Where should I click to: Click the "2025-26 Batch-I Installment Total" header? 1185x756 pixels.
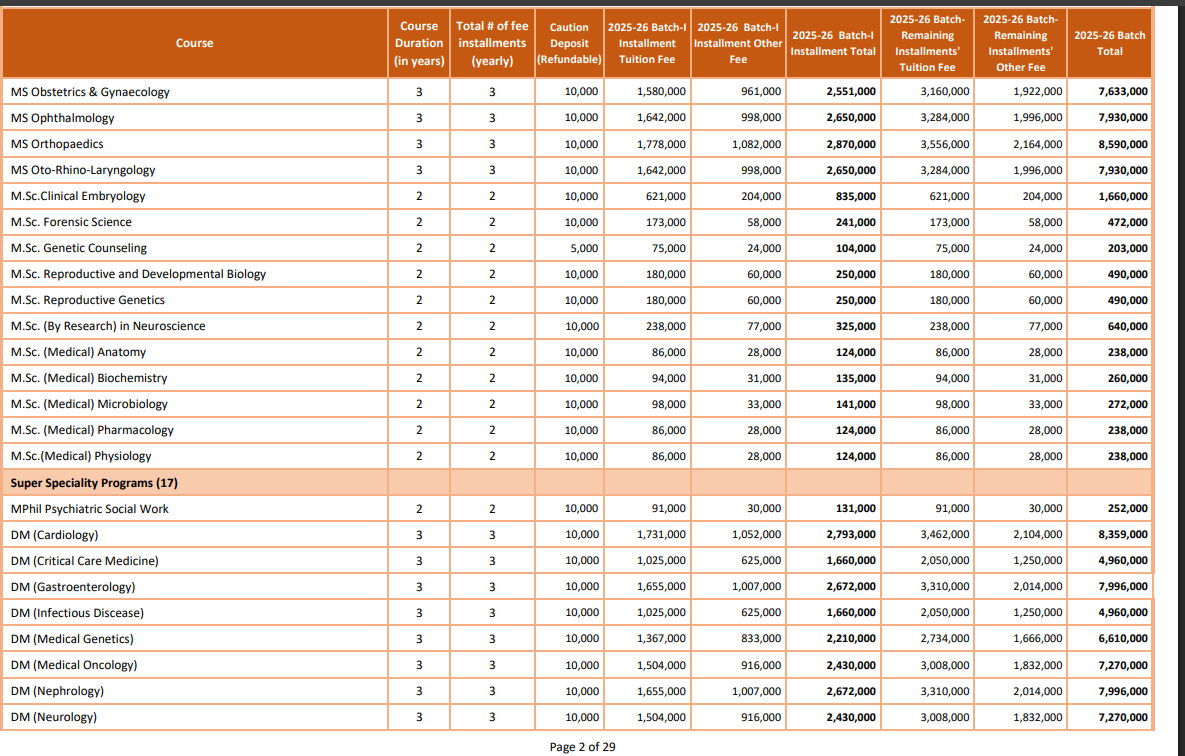click(x=833, y=43)
